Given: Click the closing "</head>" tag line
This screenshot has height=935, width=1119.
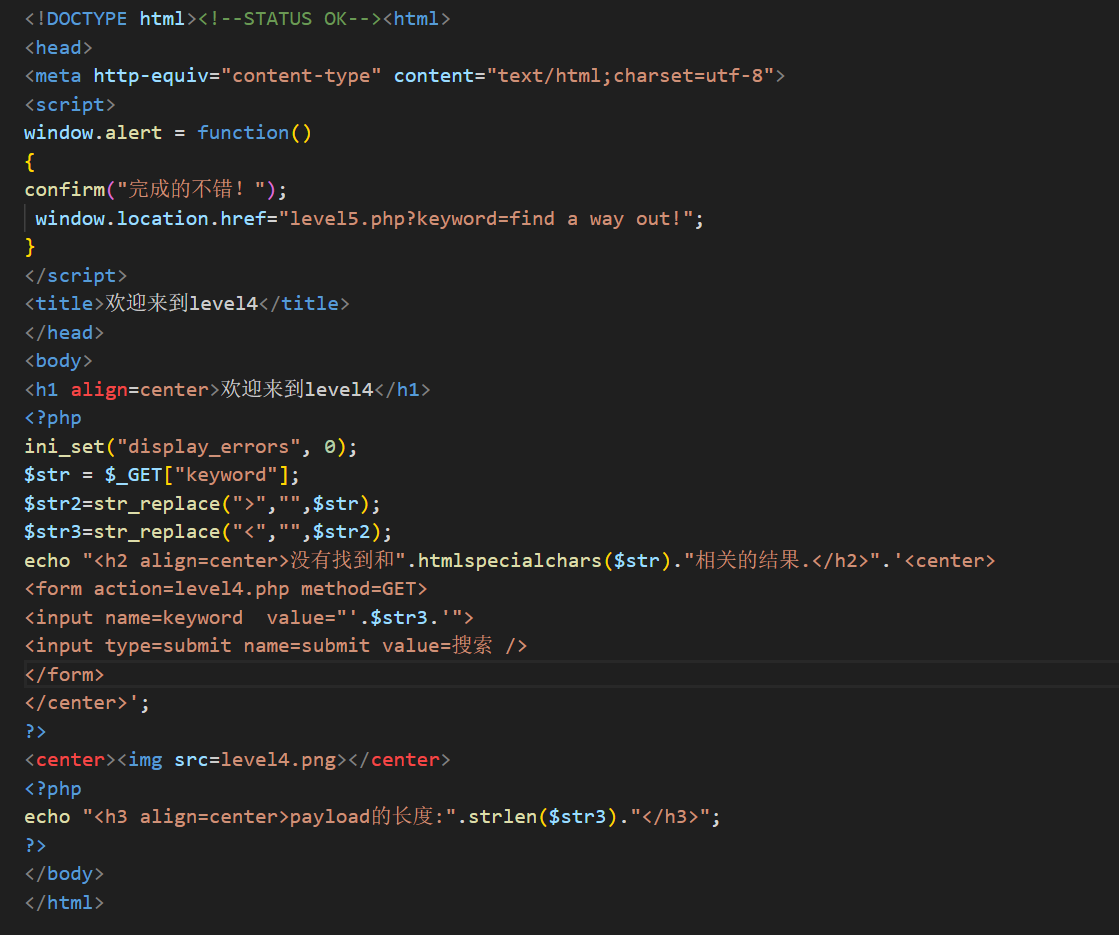Looking at the screenshot, I should coord(64,333).
